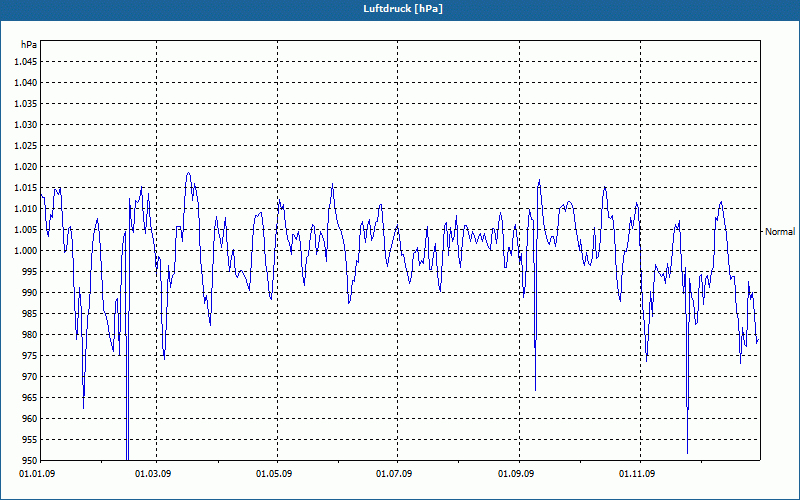
Task: Click the 01.07.09 date label
Action: click(x=394, y=474)
